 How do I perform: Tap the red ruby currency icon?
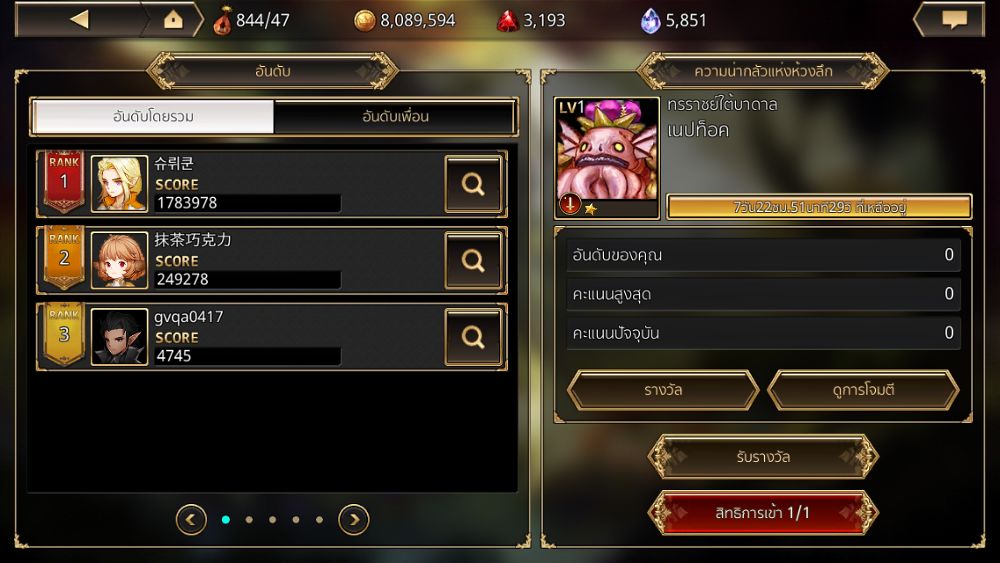[508, 20]
